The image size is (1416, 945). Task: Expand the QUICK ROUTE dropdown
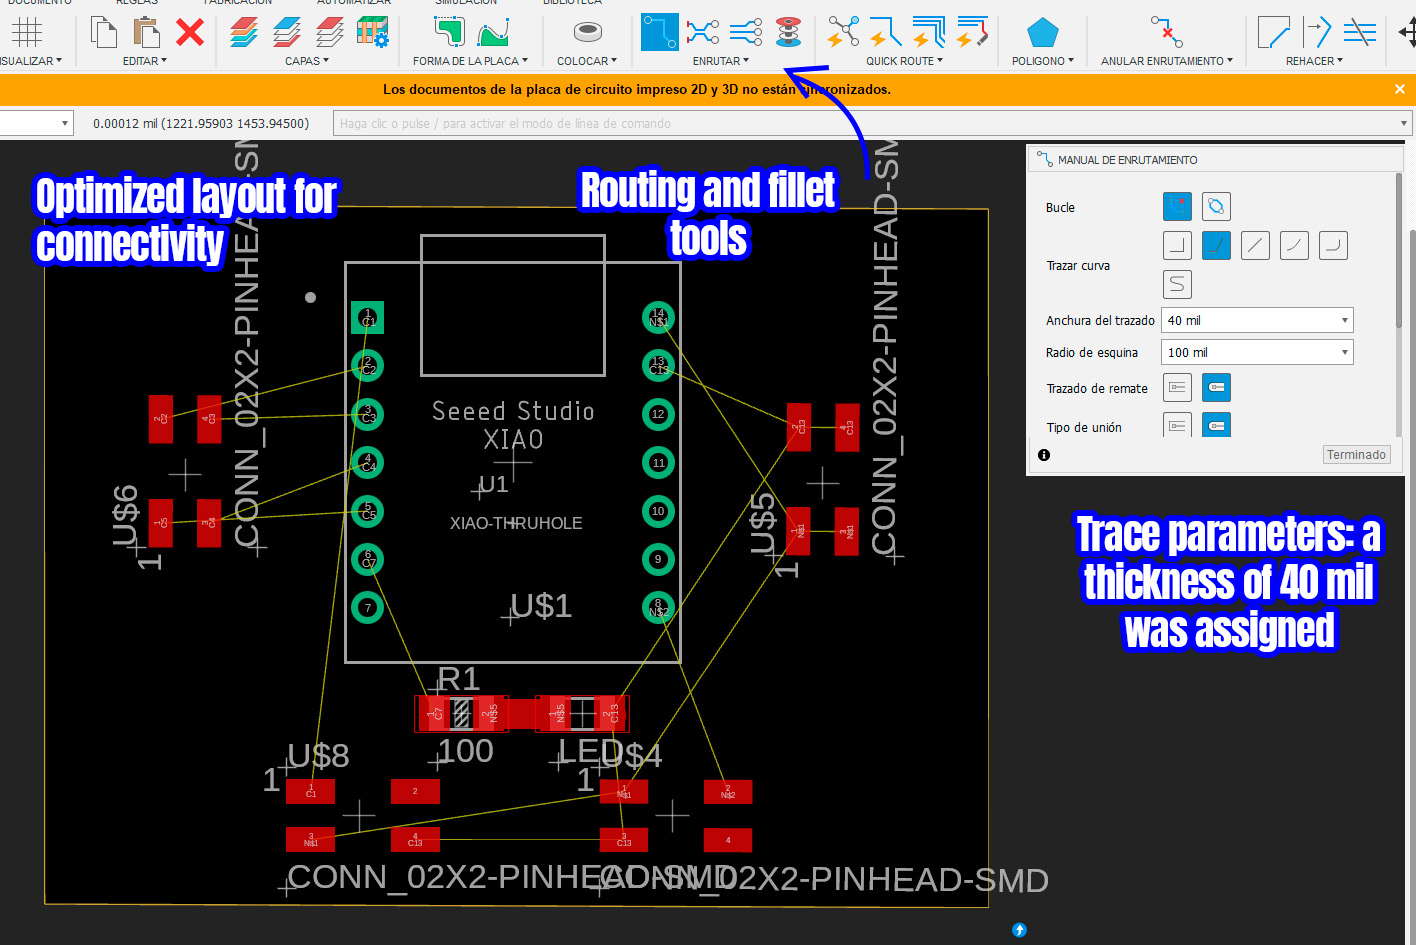point(905,61)
